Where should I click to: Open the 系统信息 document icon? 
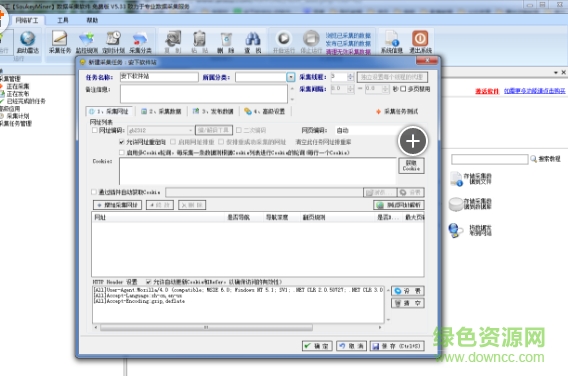[x=392, y=38]
